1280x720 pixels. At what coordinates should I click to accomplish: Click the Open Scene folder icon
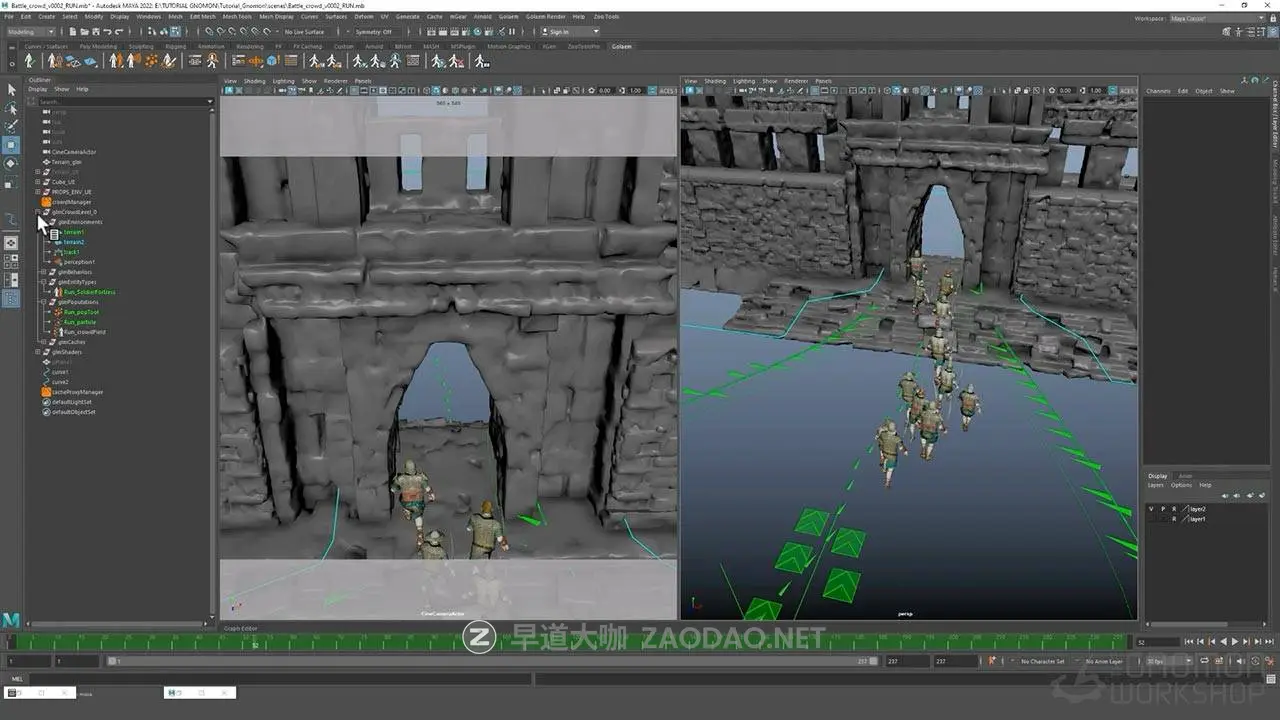point(83,32)
